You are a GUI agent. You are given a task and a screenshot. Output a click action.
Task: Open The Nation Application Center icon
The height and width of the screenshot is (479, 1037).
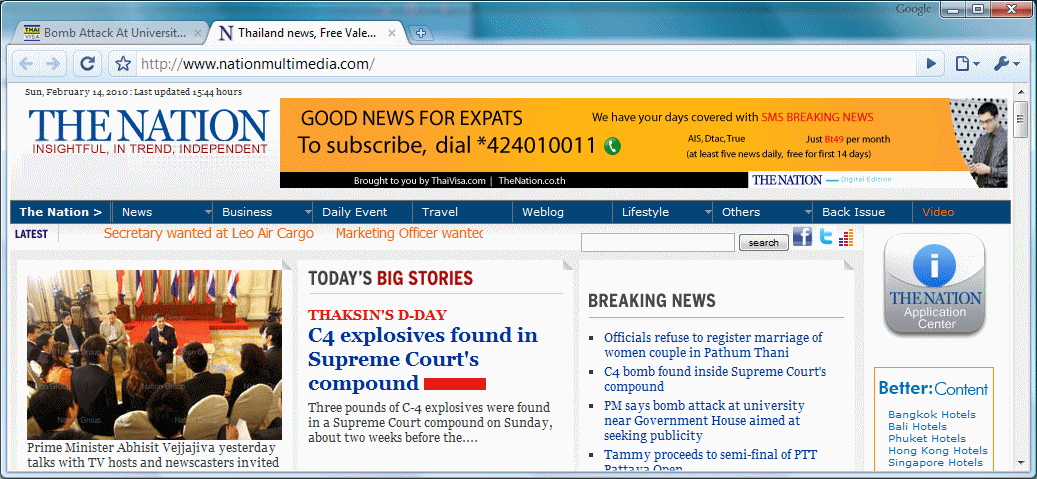click(934, 284)
